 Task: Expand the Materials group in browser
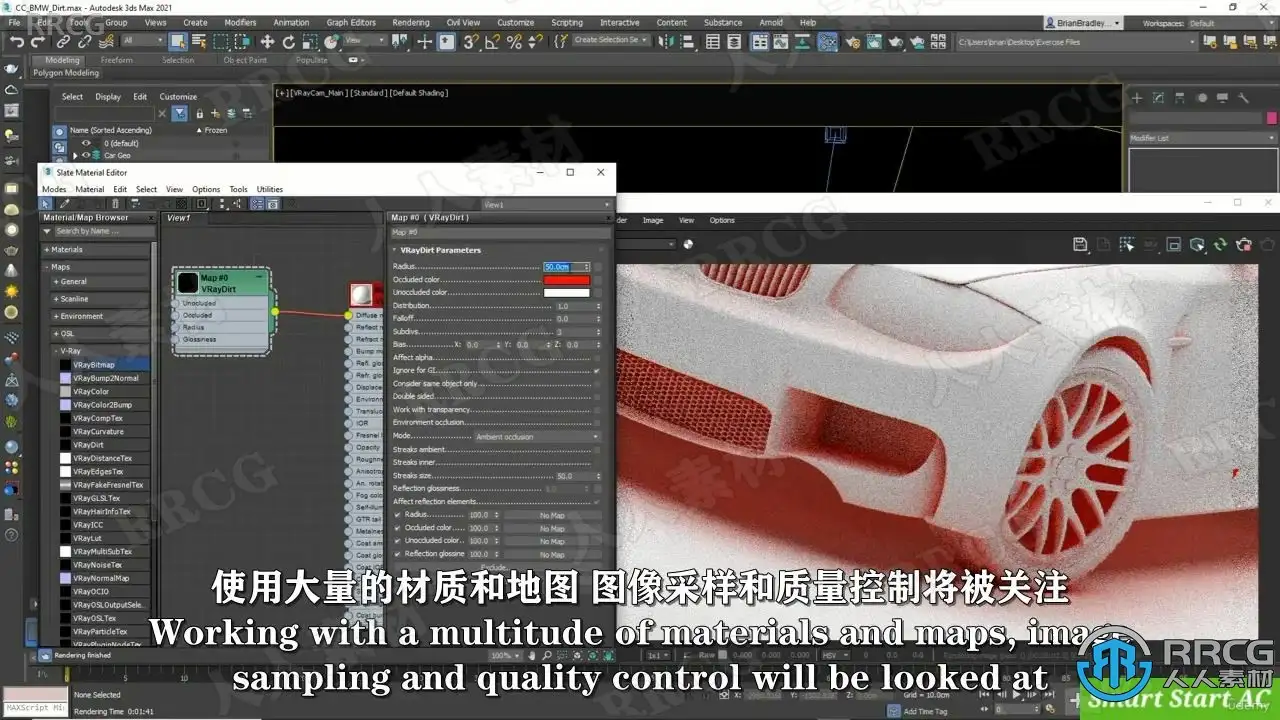[x=46, y=250]
